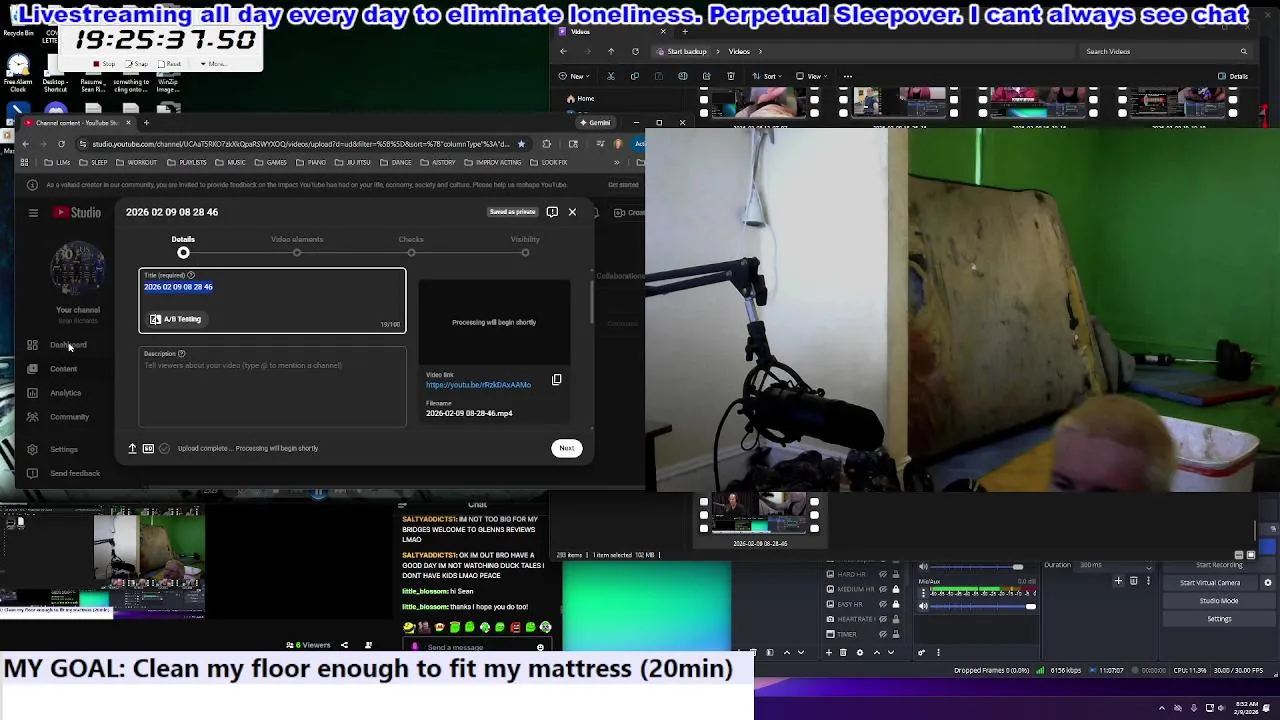The image size is (1280, 720).
Task: Open source properties gear in OBS sources toolbar
Action: coord(860,652)
